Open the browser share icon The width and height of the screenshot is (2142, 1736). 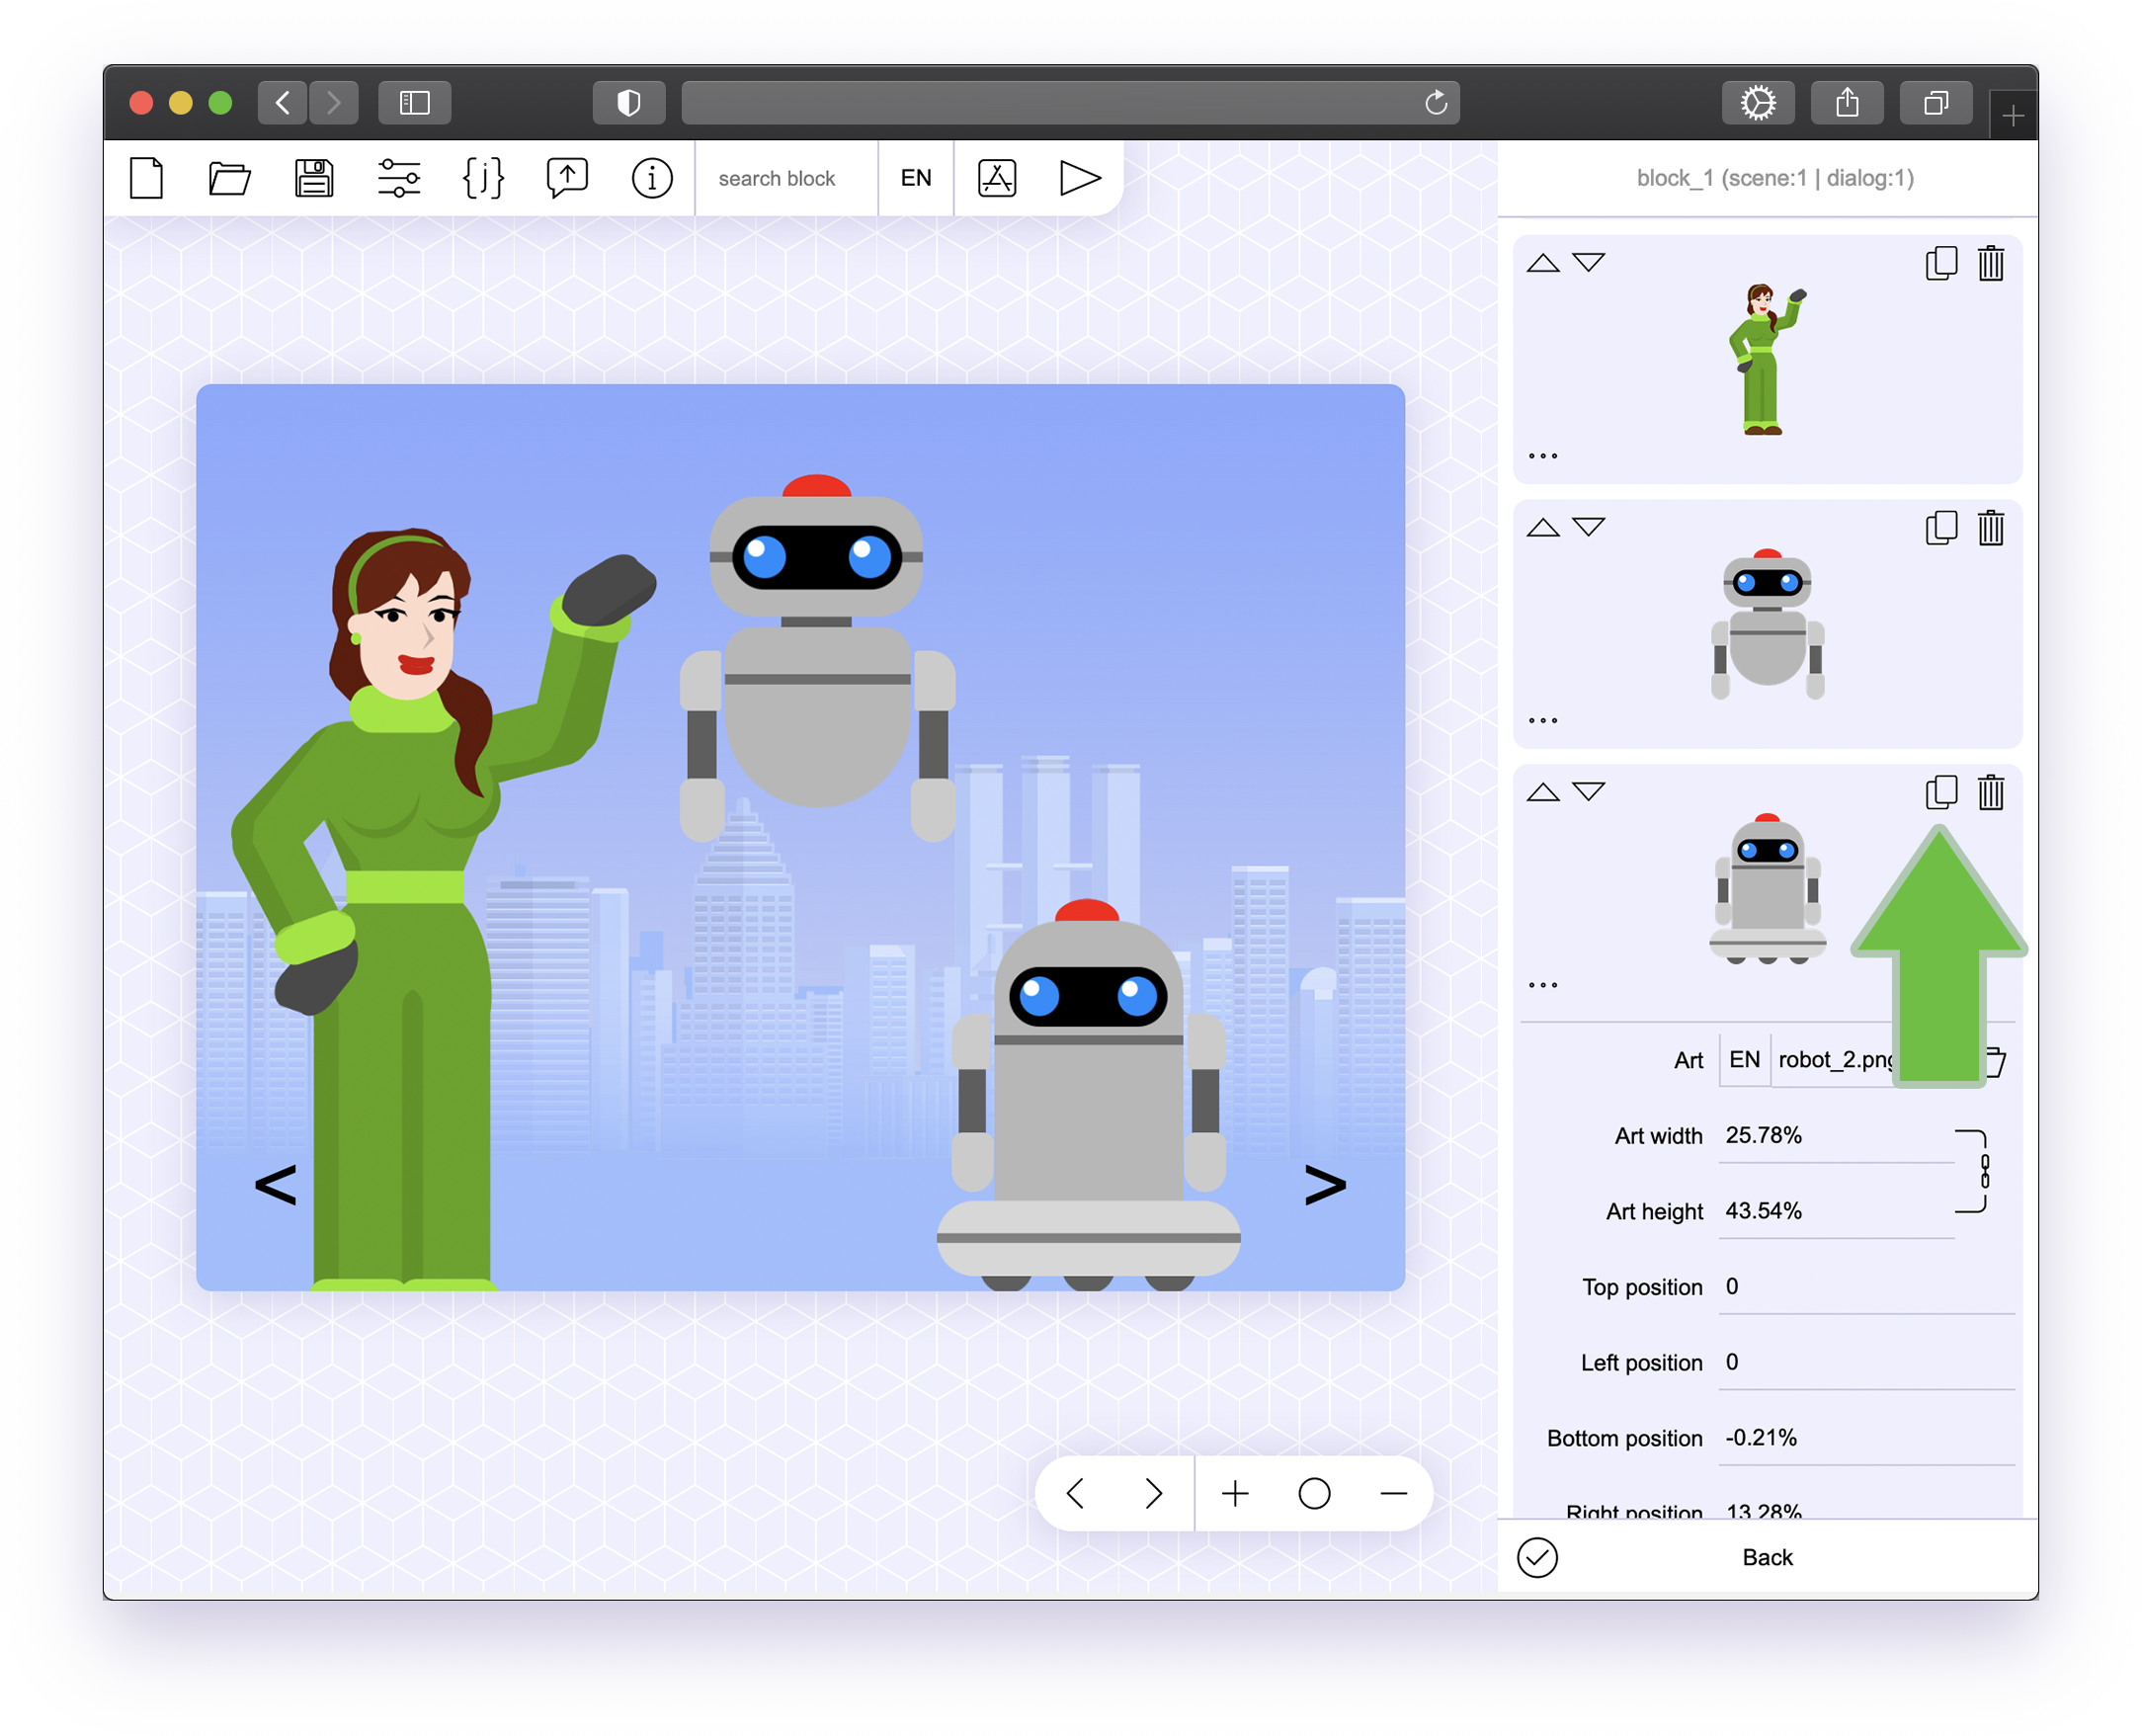1847,103
